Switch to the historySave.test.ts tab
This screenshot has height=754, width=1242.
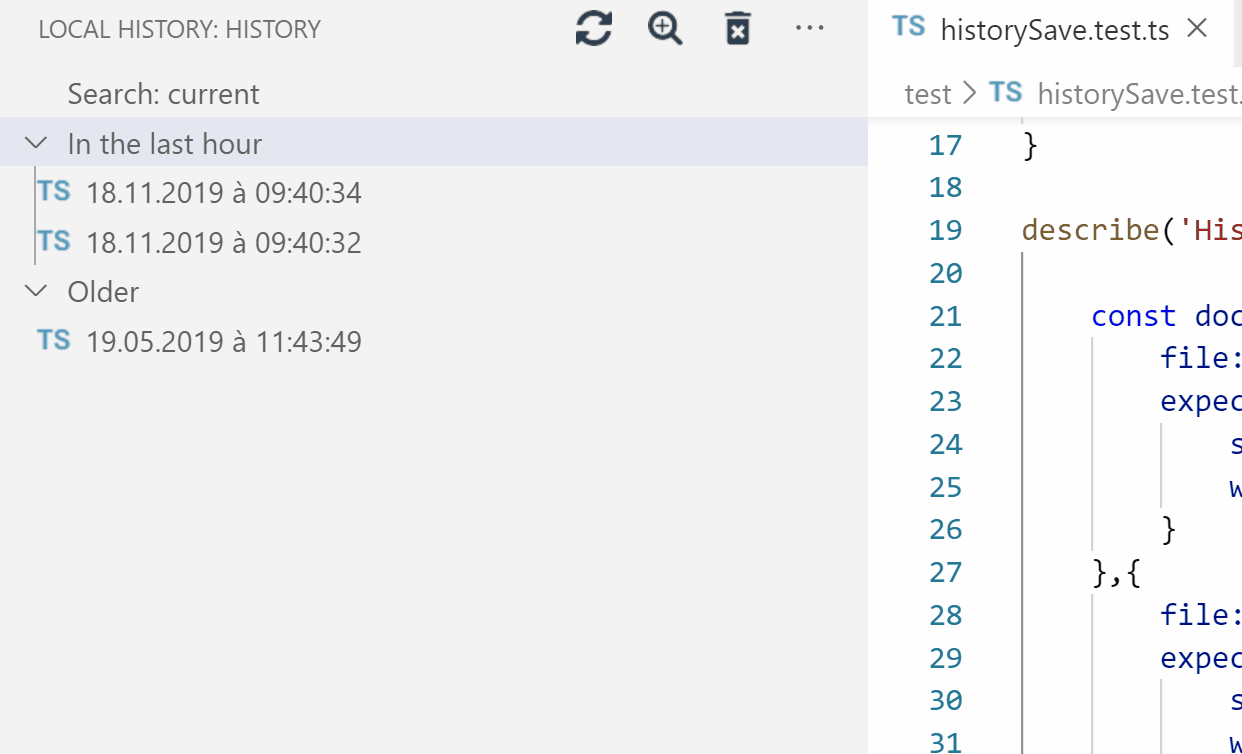coord(1055,29)
